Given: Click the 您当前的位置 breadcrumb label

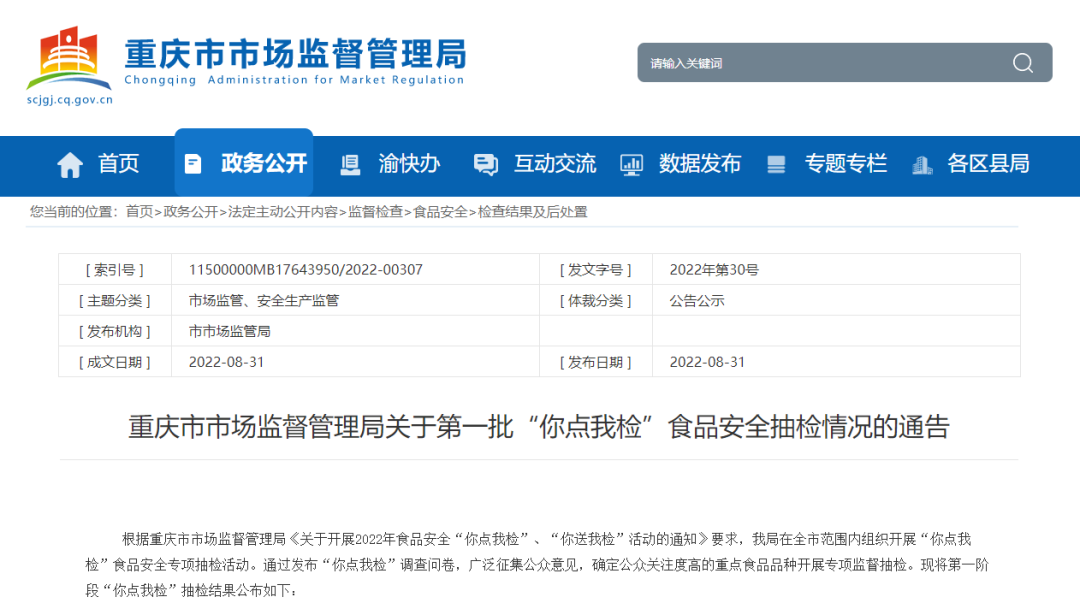Looking at the screenshot, I should [x=74, y=212].
